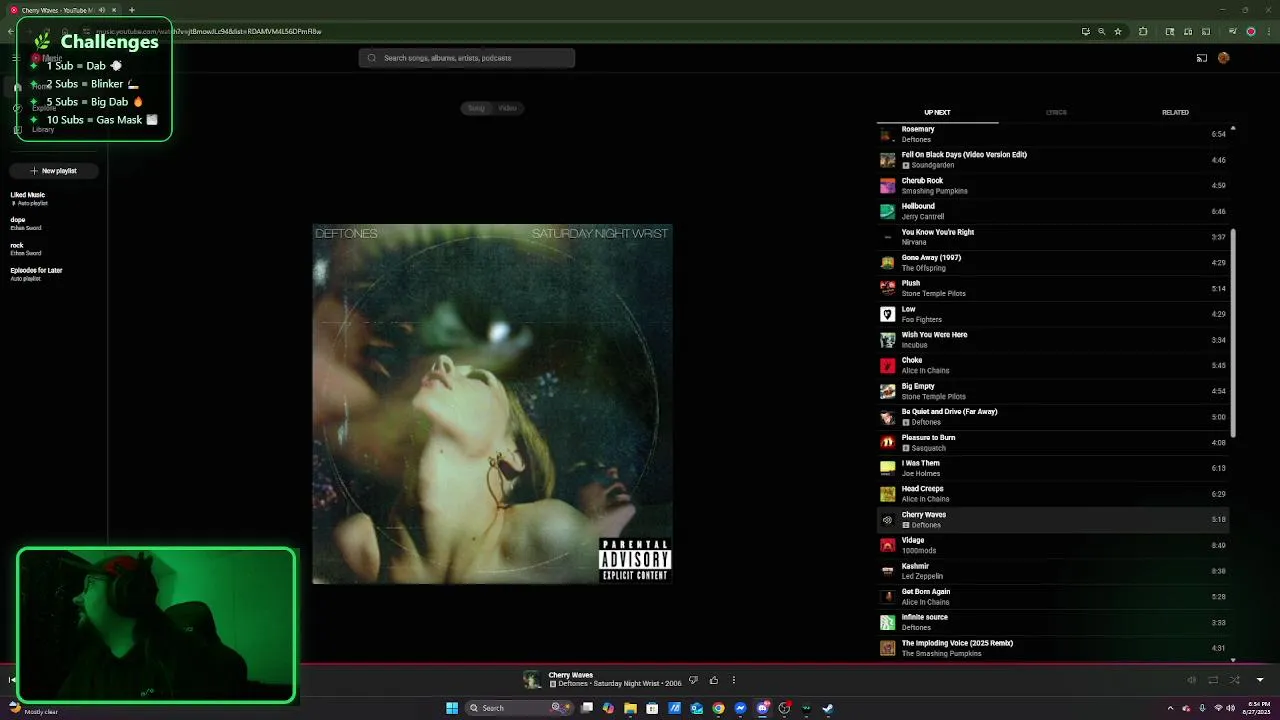Click the queue vertical scrollbar thumb
1280x720 pixels.
pyautogui.click(x=1232, y=332)
